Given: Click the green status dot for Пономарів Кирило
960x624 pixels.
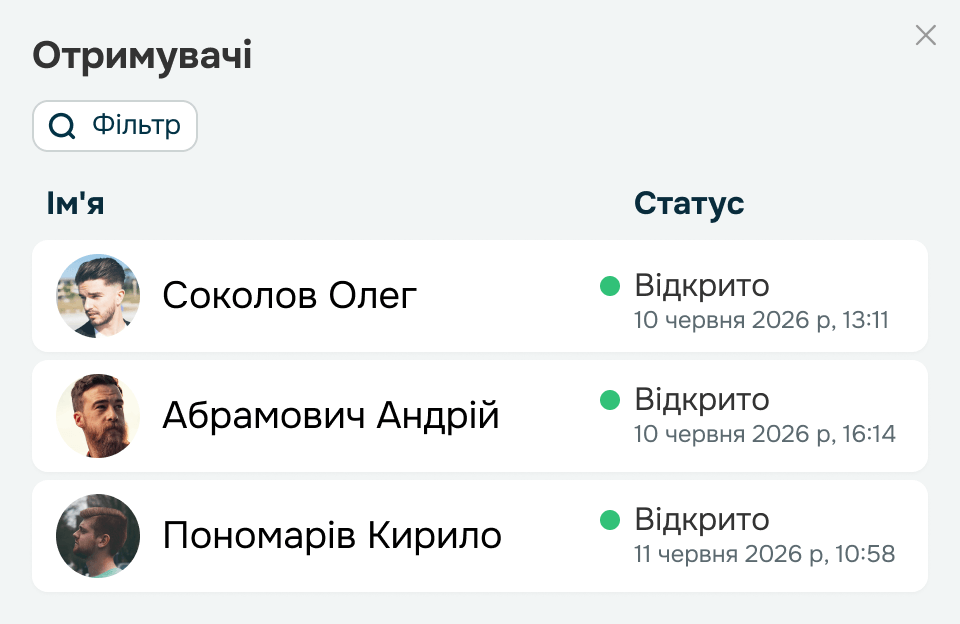Looking at the screenshot, I should (x=610, y=520).
